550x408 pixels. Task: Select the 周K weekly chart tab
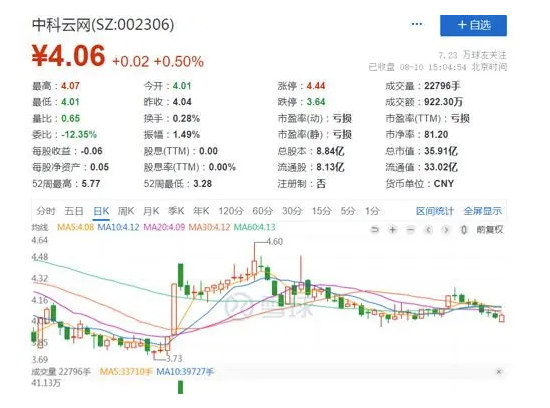(x=126, y=211)
